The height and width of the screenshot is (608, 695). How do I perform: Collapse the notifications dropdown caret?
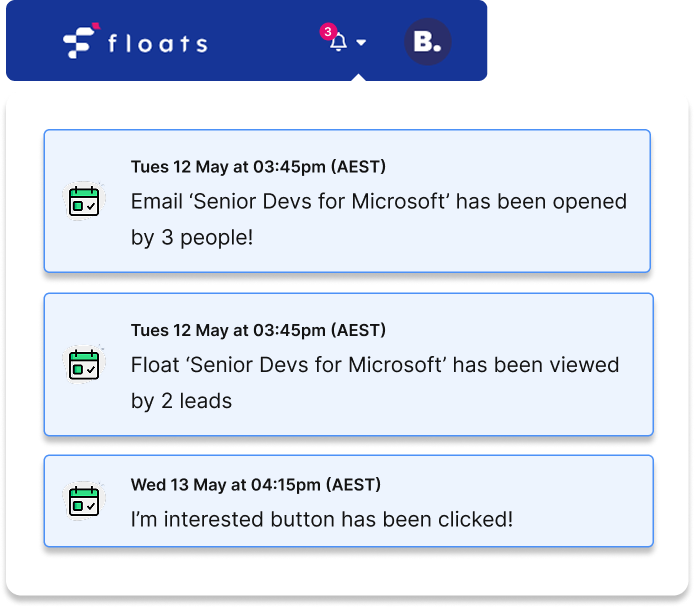pyautogui.click(x=361, y=43)
